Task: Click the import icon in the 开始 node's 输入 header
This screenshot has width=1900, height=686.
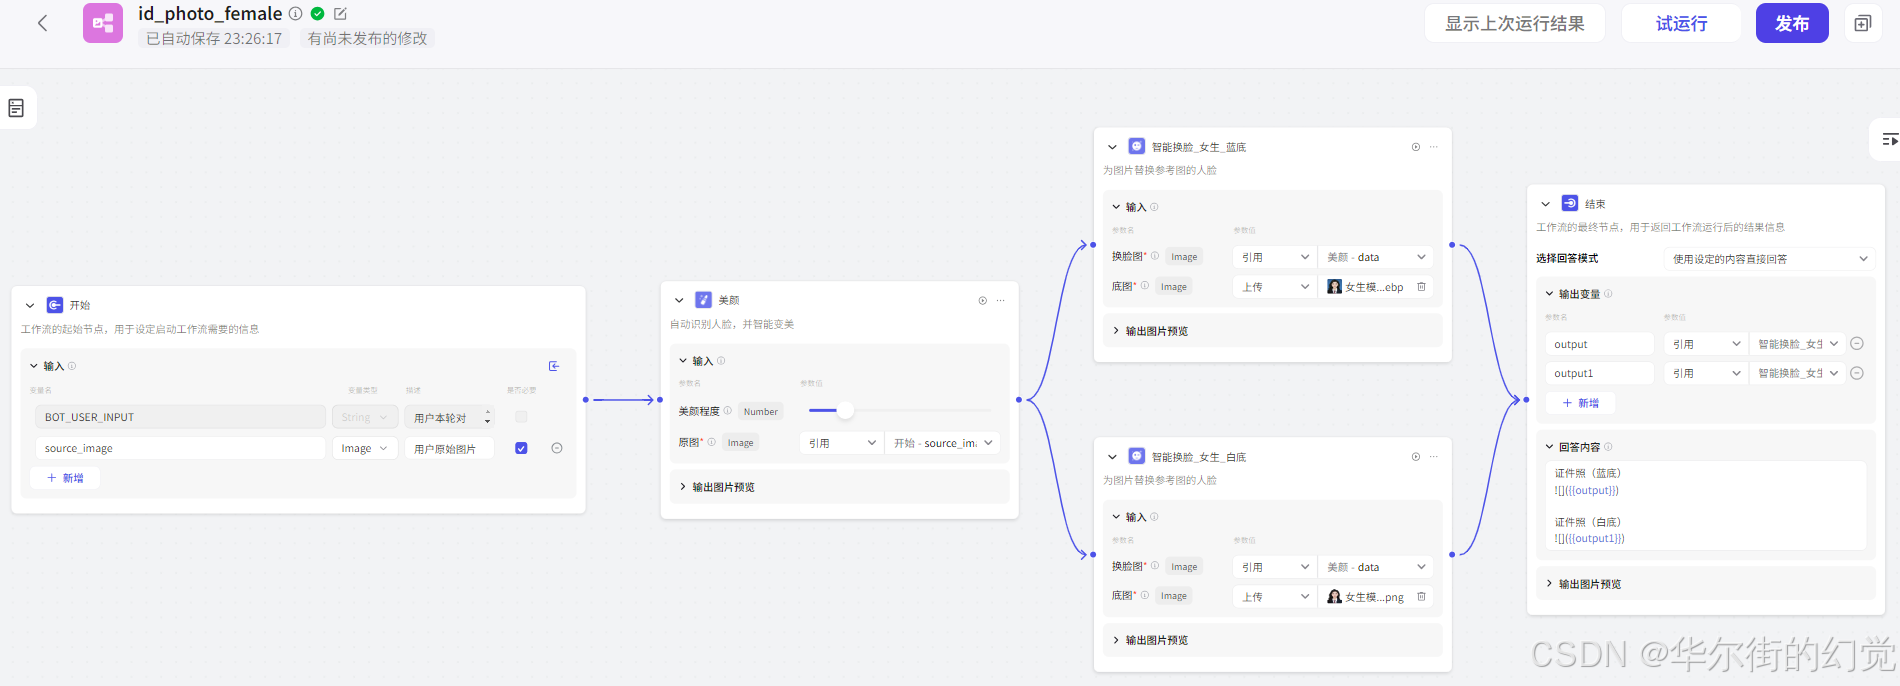Action: 554,366
